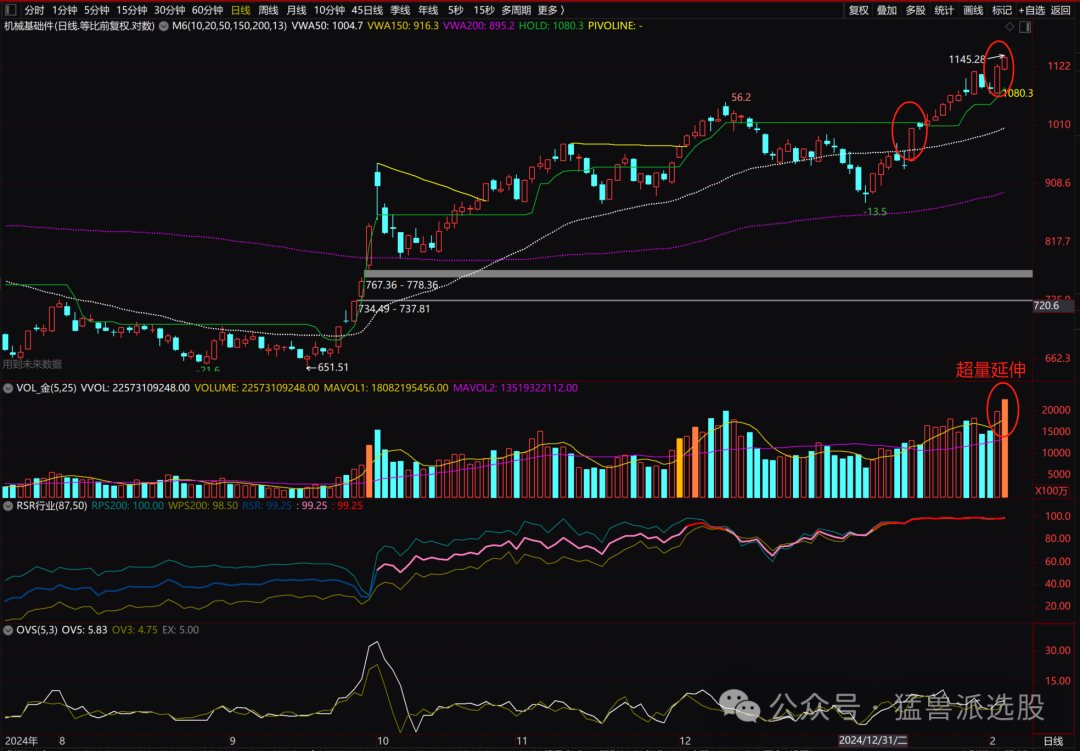Click the 2024/12/31 date marker

[873, 741]
